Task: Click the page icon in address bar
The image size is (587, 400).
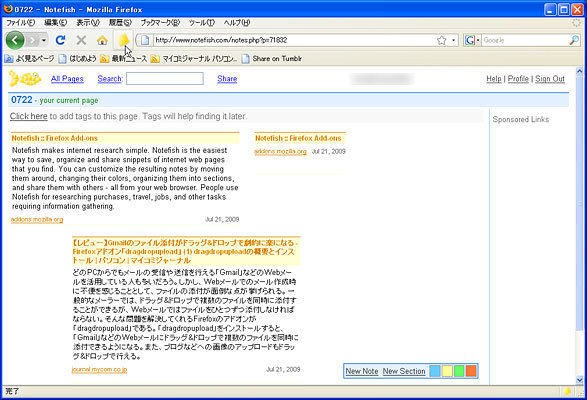Action: pyautogui.click(x=145, y=40)
